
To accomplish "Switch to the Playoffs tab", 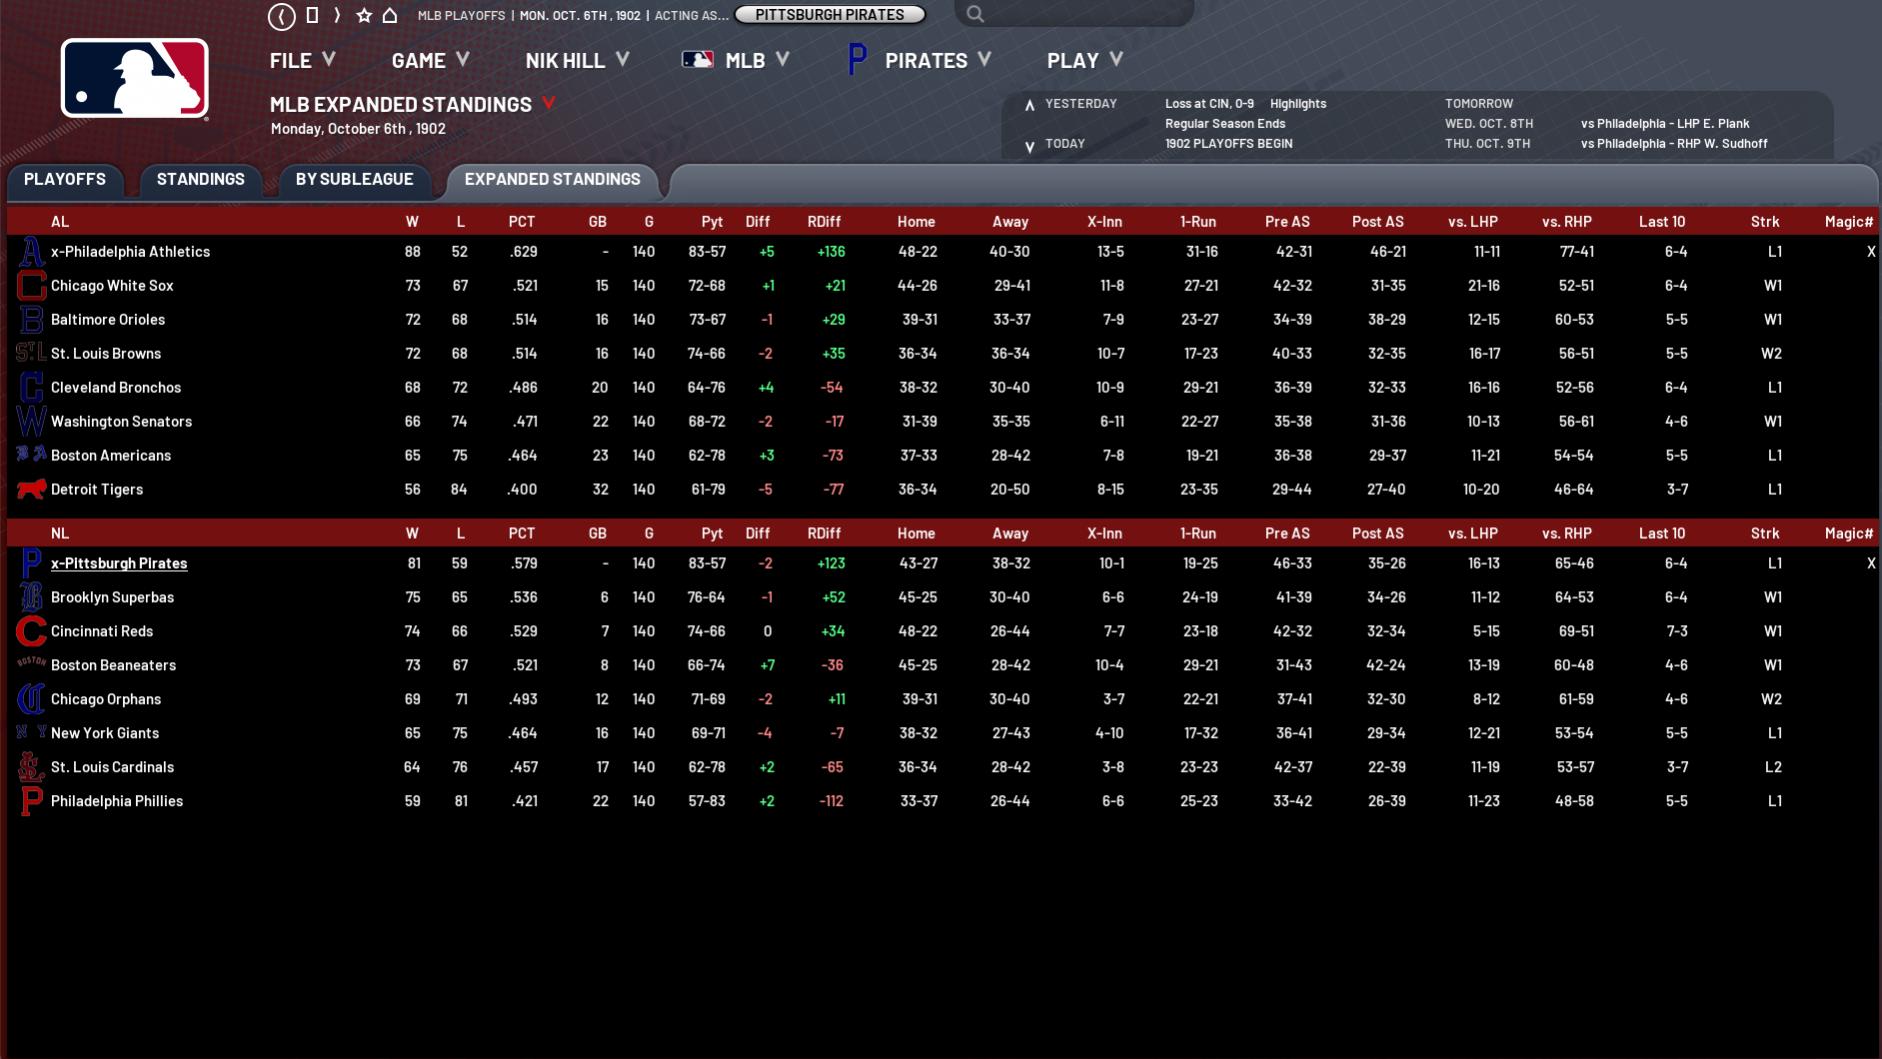I will pyautogui.click(x=65, y=179).
